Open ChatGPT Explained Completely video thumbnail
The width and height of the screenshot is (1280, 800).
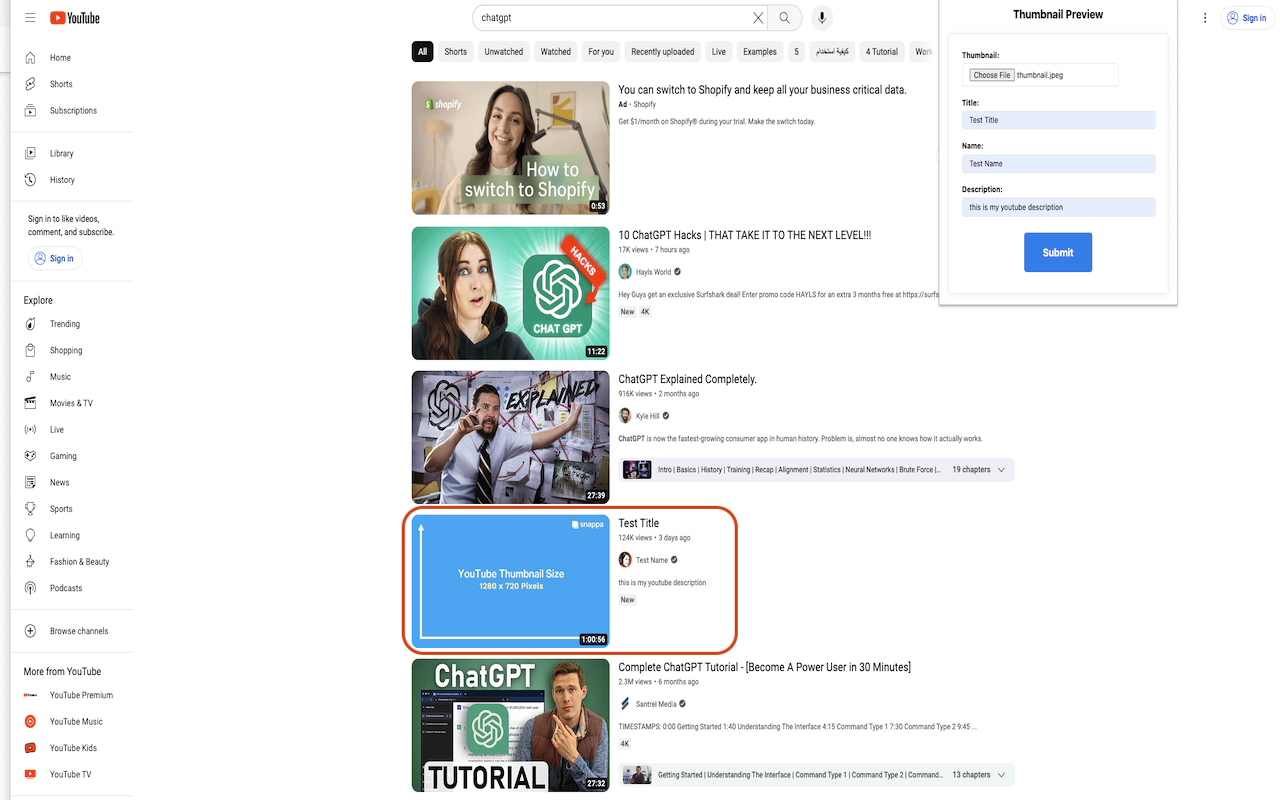click(x=510, y=437)
